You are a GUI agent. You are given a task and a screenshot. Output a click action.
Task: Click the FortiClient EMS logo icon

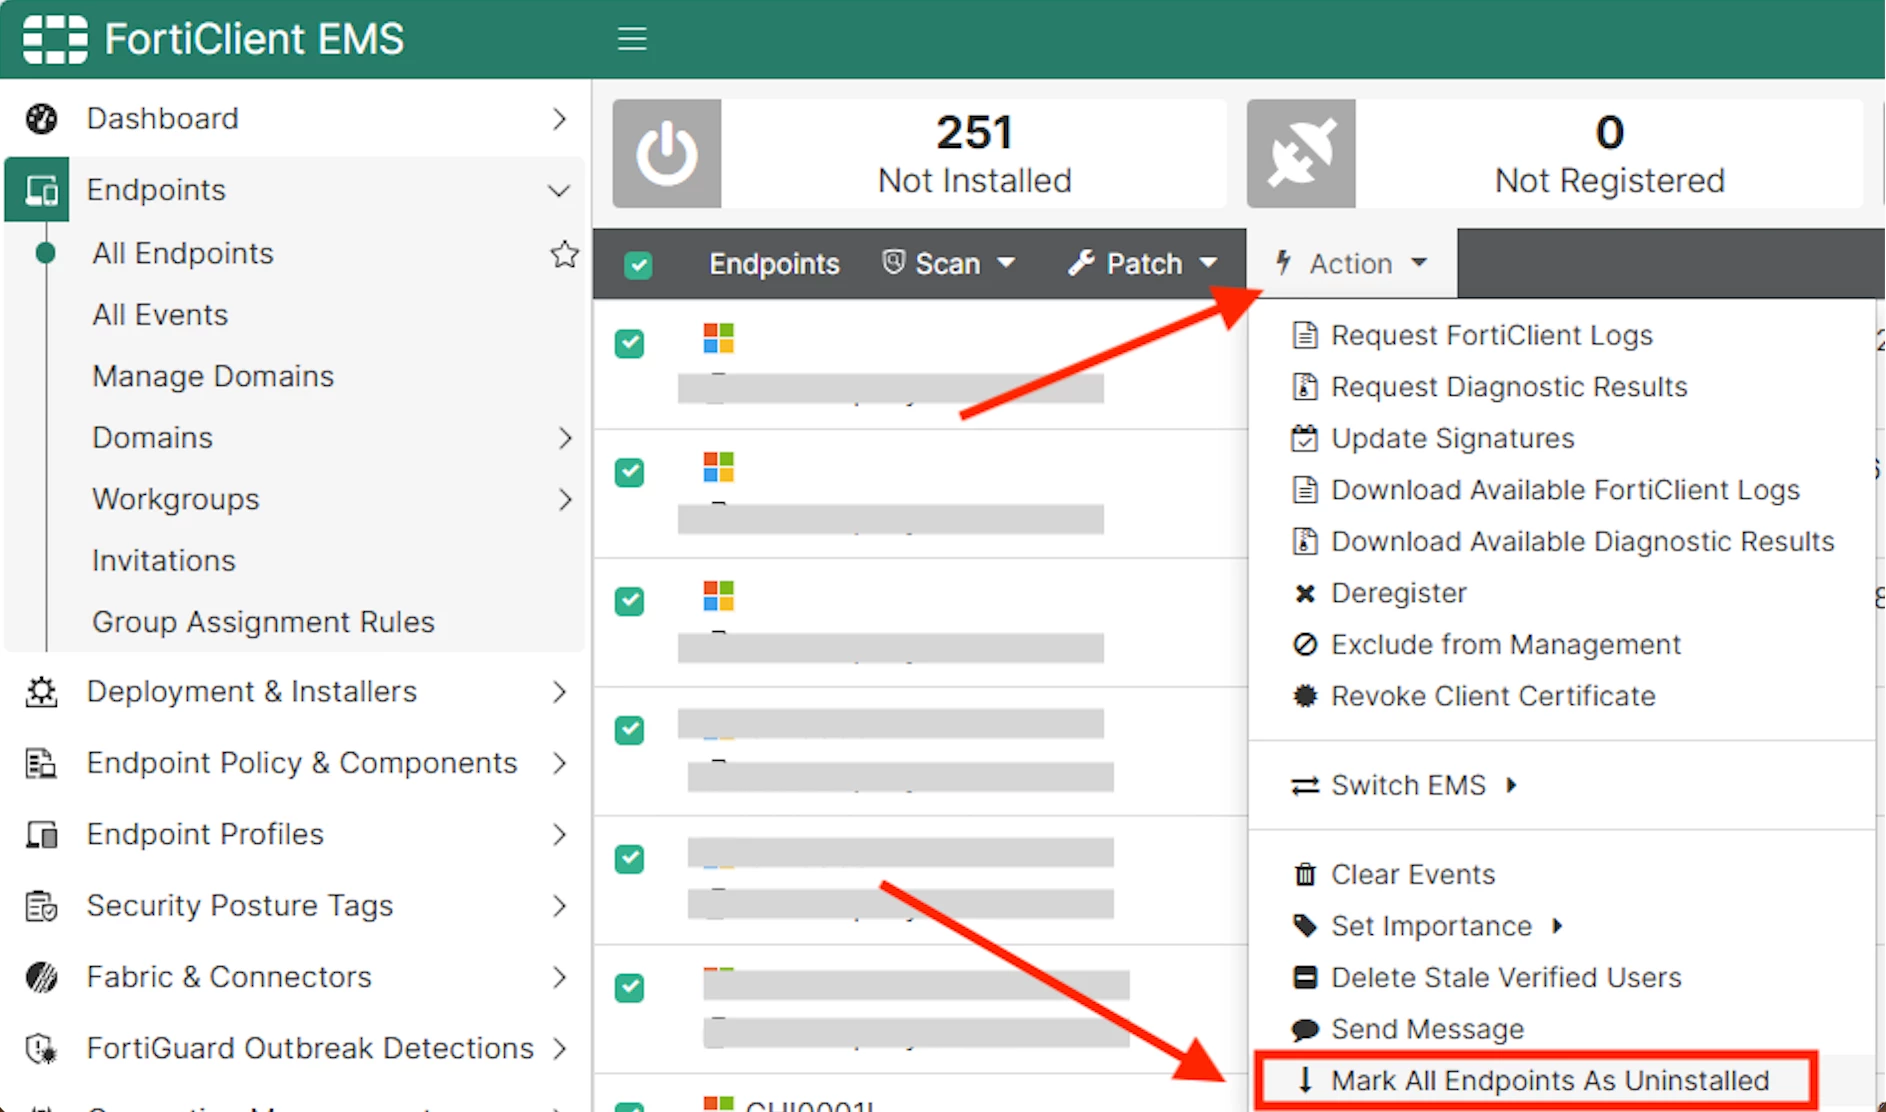tap(55, 39)
